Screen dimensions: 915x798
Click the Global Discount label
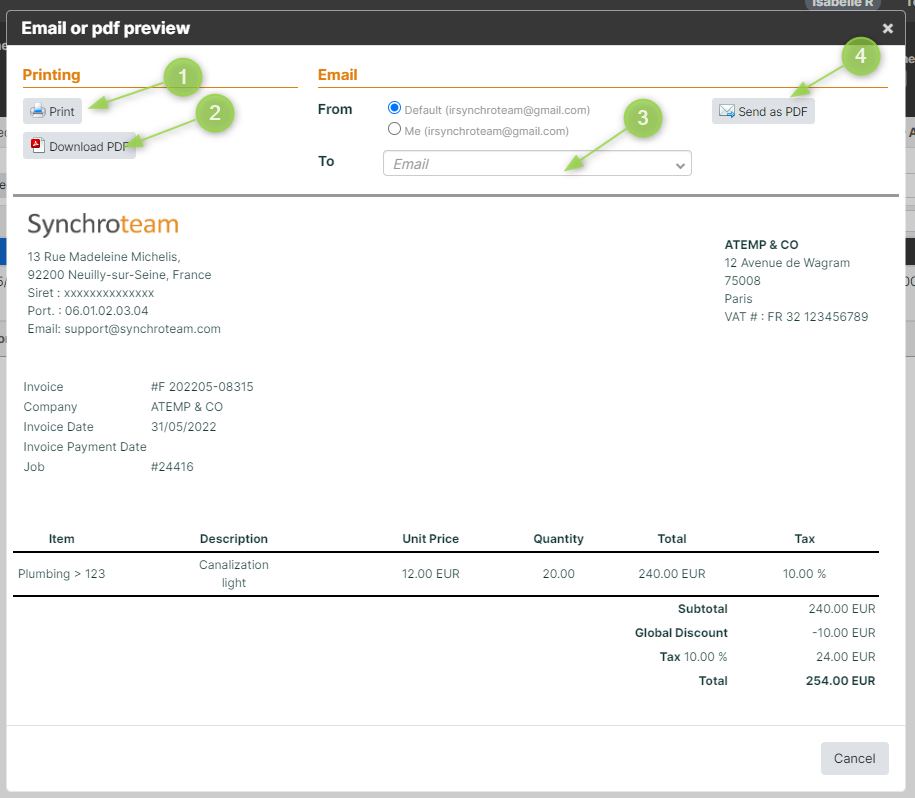681,633
